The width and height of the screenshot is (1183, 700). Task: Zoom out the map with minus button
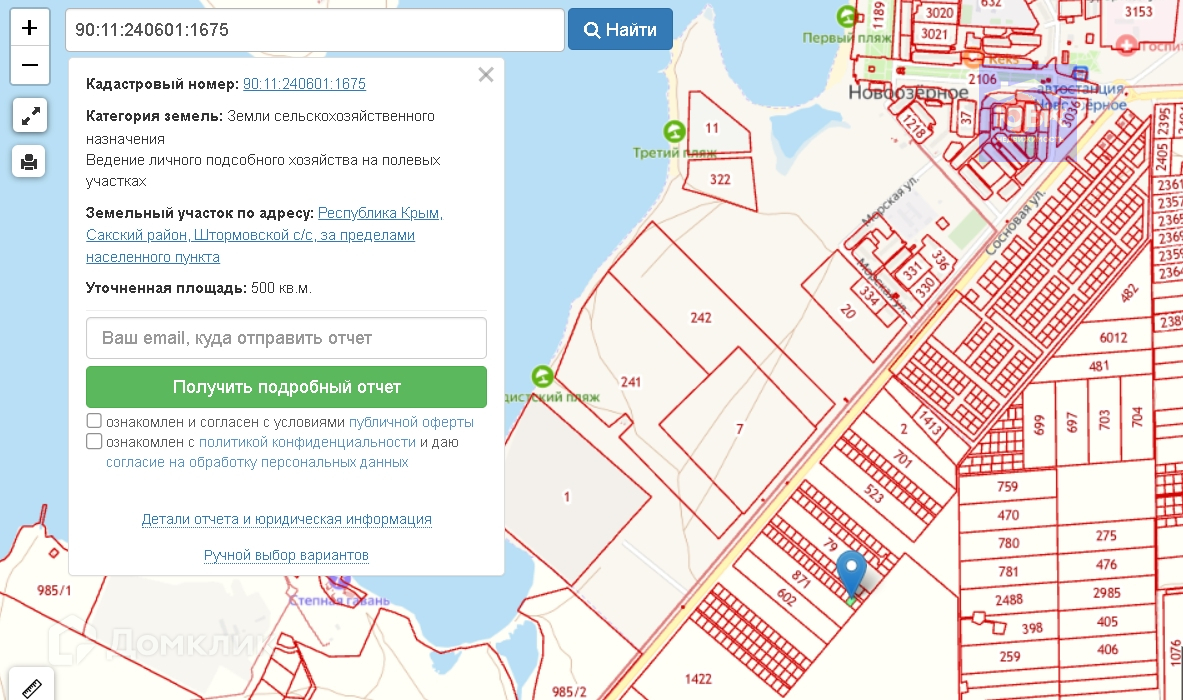click(29, 66)
